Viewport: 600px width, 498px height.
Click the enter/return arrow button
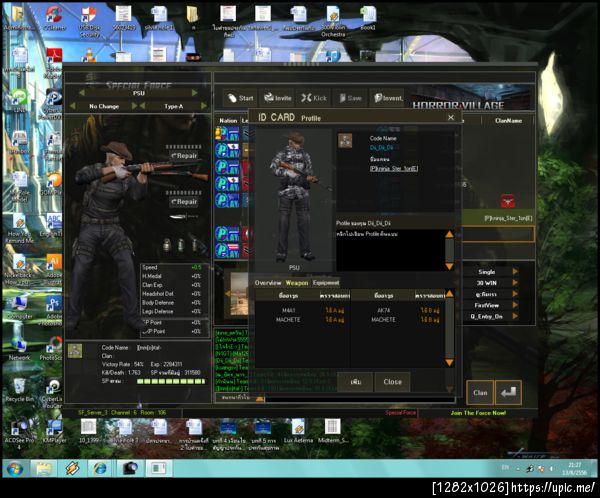508,392
